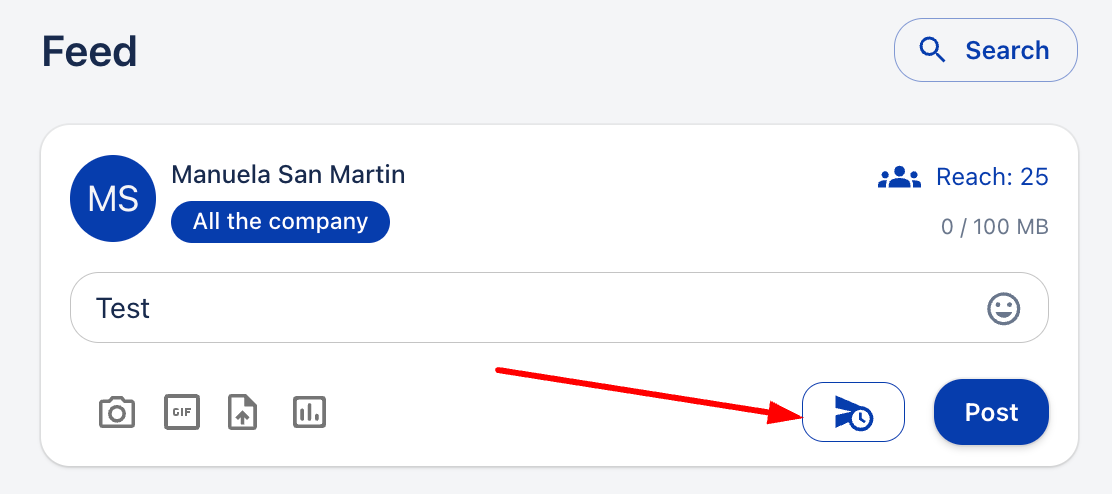Open the emoji picker
The width and height of the screenshot is (1112, 494).
pos(1003,309)
